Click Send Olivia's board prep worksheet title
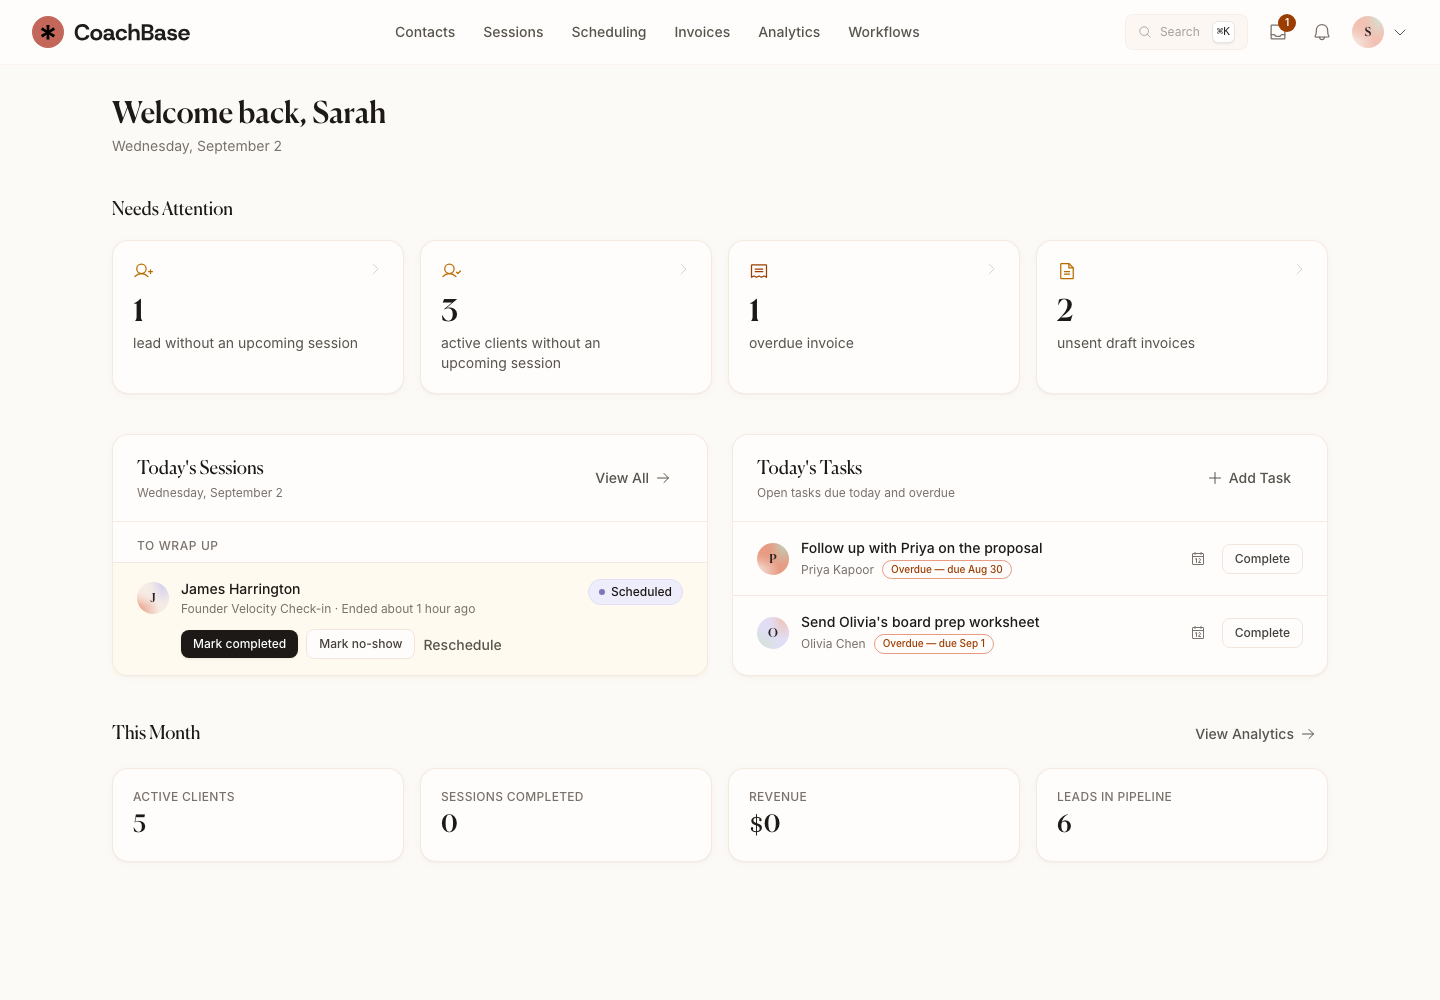This screenshot has width=1440, height=1000. click(x=920, y=622)
